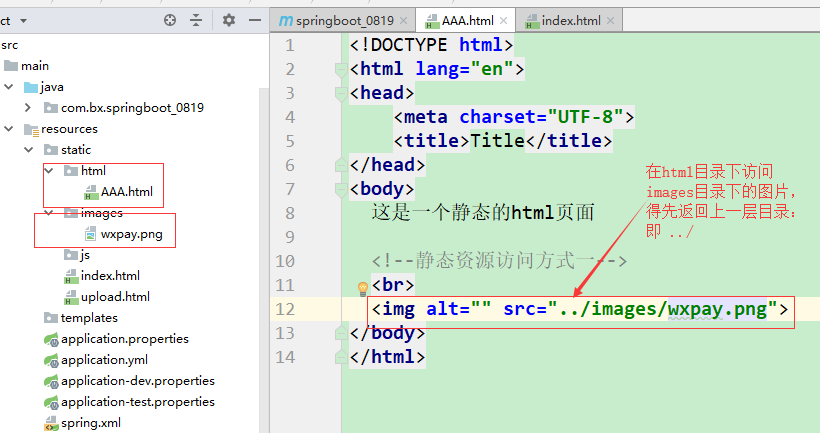Collapse the html folder chevron

49,170
